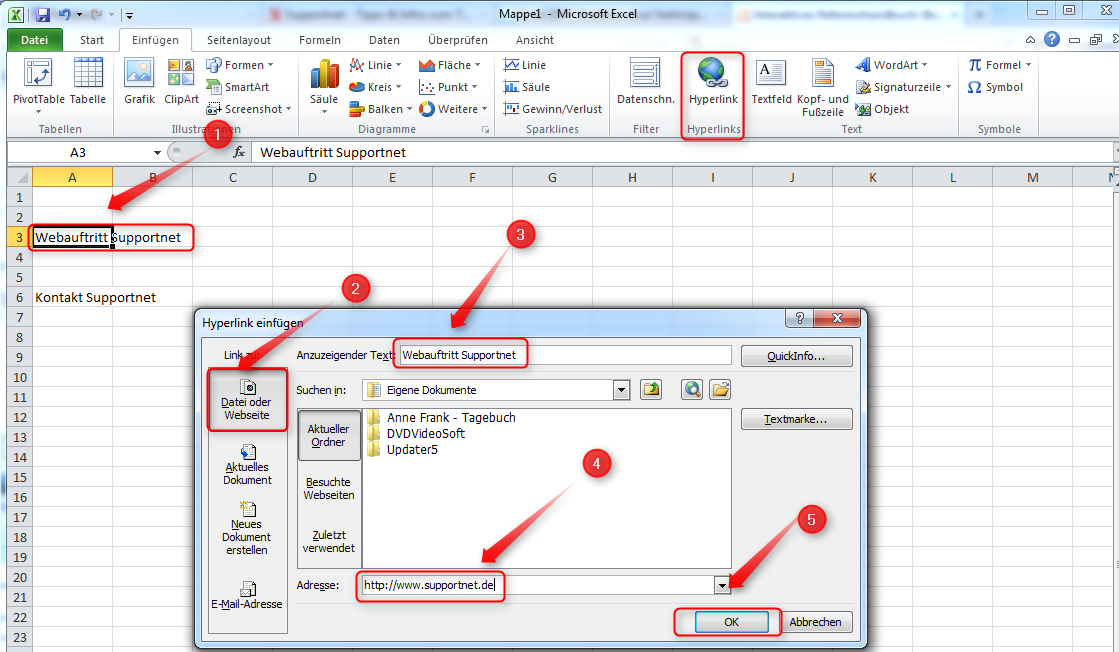Choose Aktuelles Dokument link type
The width and height of the screenshot is (1119, 652).
point(247,464)
